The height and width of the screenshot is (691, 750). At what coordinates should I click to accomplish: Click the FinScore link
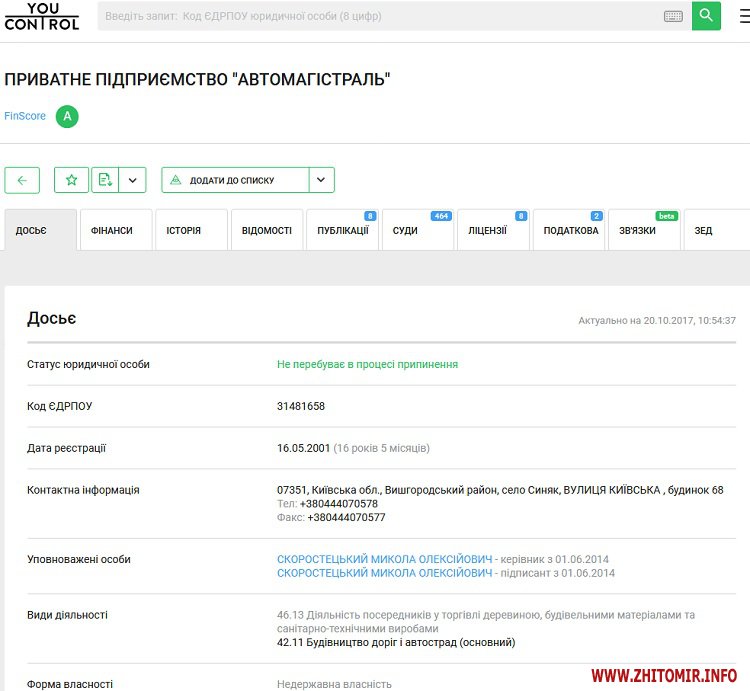coord(25,117)
